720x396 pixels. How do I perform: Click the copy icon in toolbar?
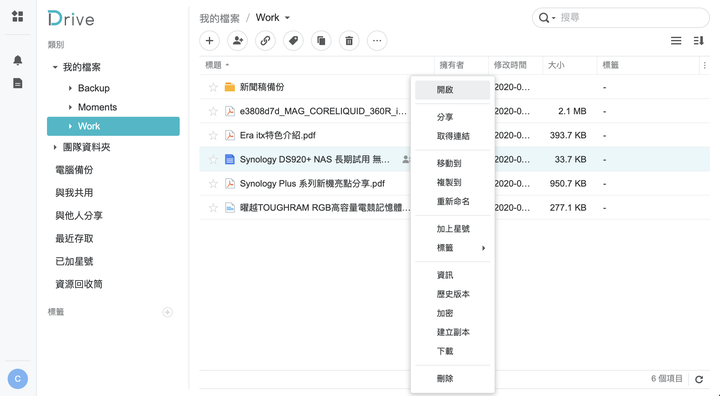point(321,40)
